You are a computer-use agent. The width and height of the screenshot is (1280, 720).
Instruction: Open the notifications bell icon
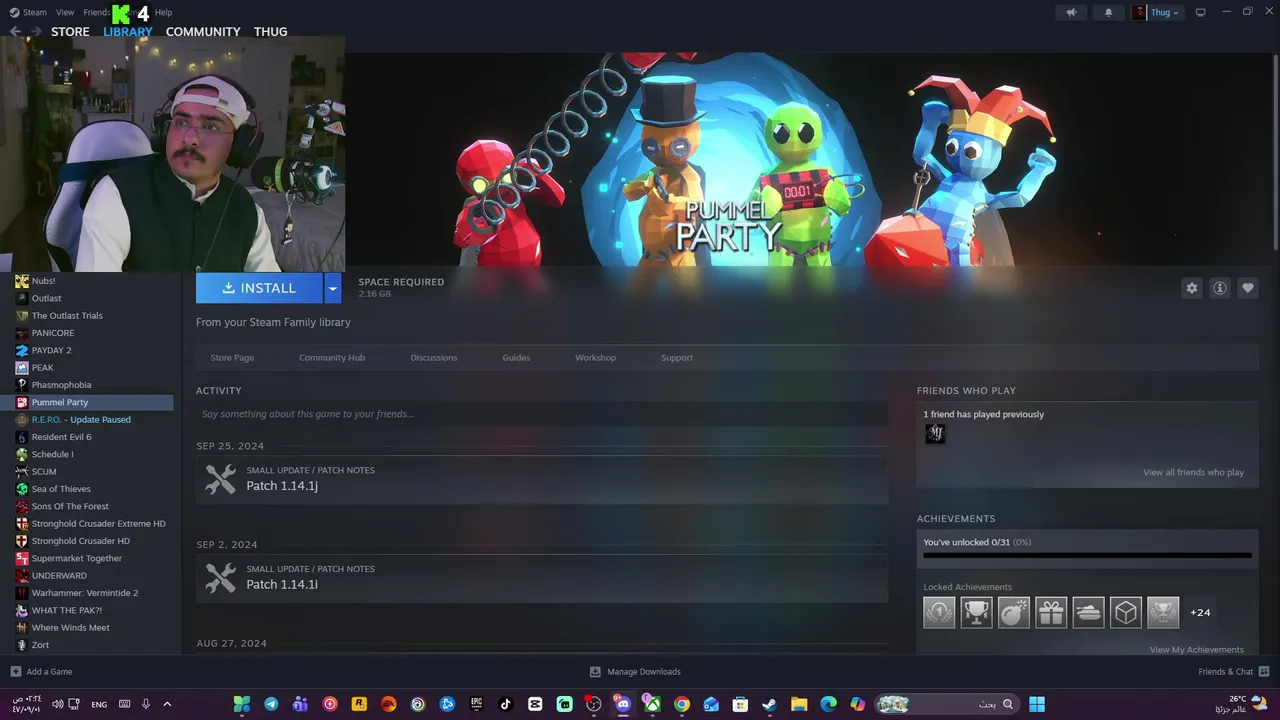(x=1108, y=12)
